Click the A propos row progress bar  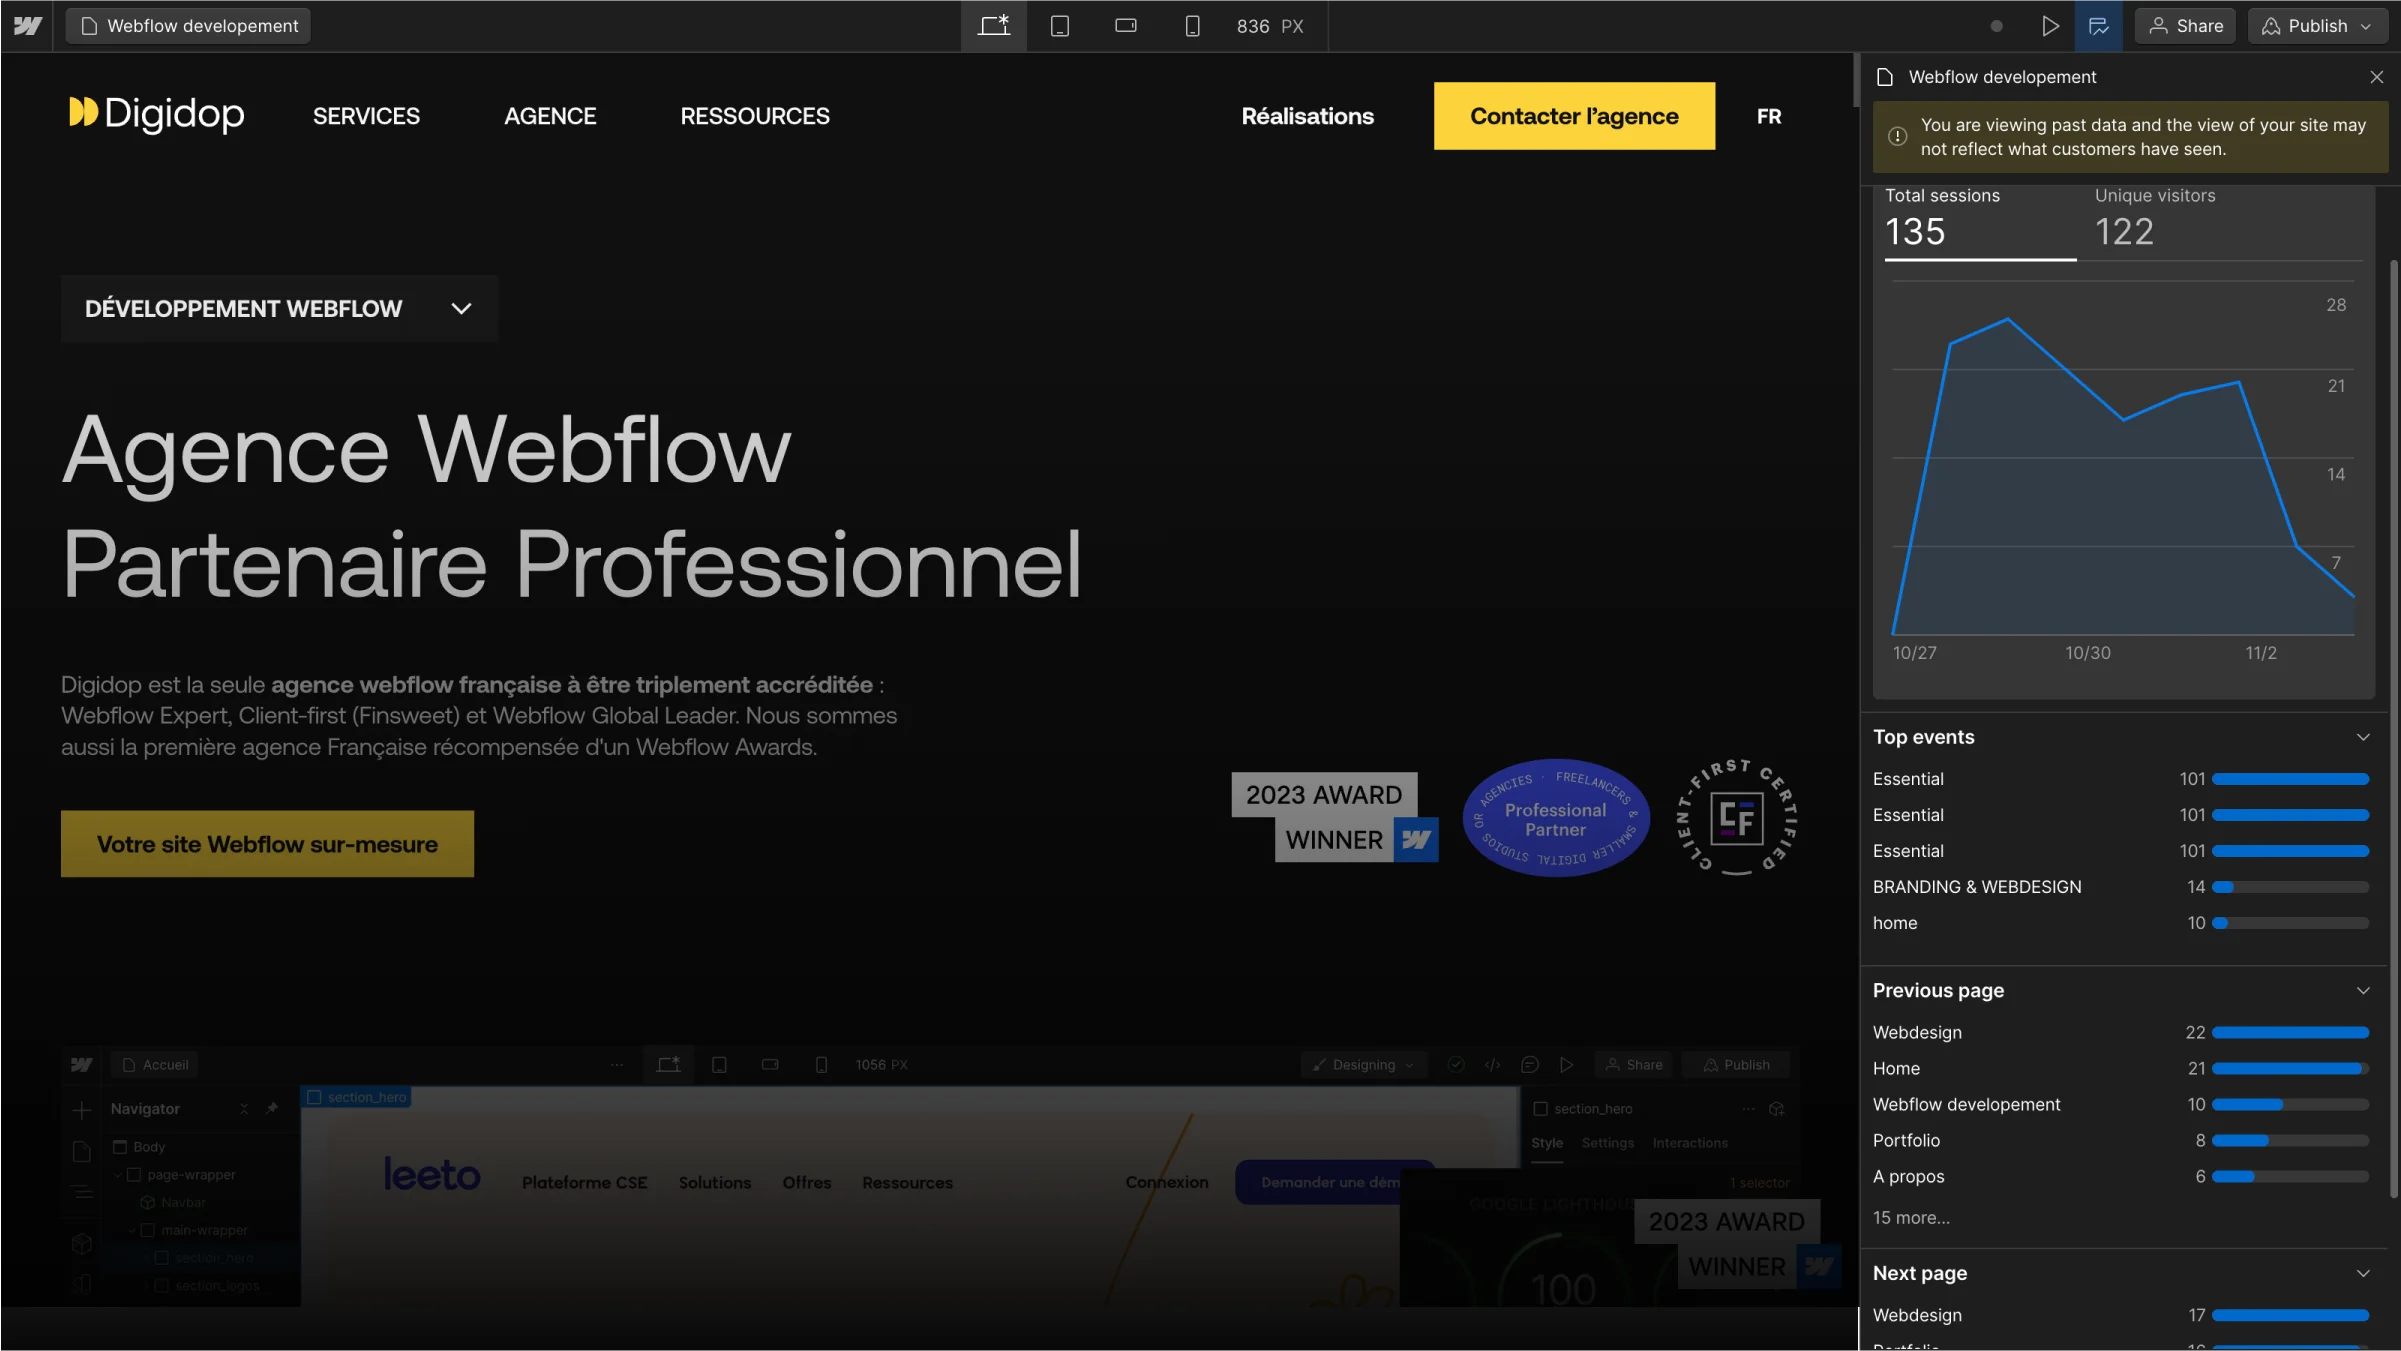tap(2291, 1176)
